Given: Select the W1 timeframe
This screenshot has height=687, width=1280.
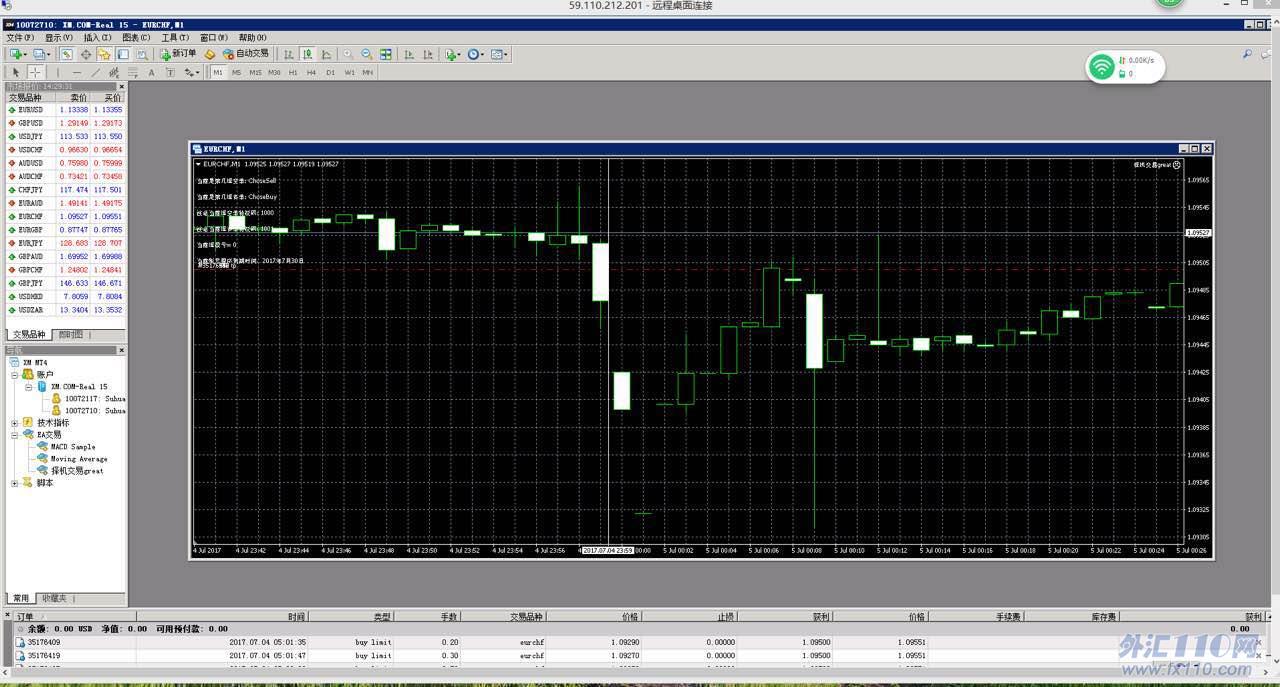Looking at the screenshot, I should pyautogui.click(x=349, y=72).
